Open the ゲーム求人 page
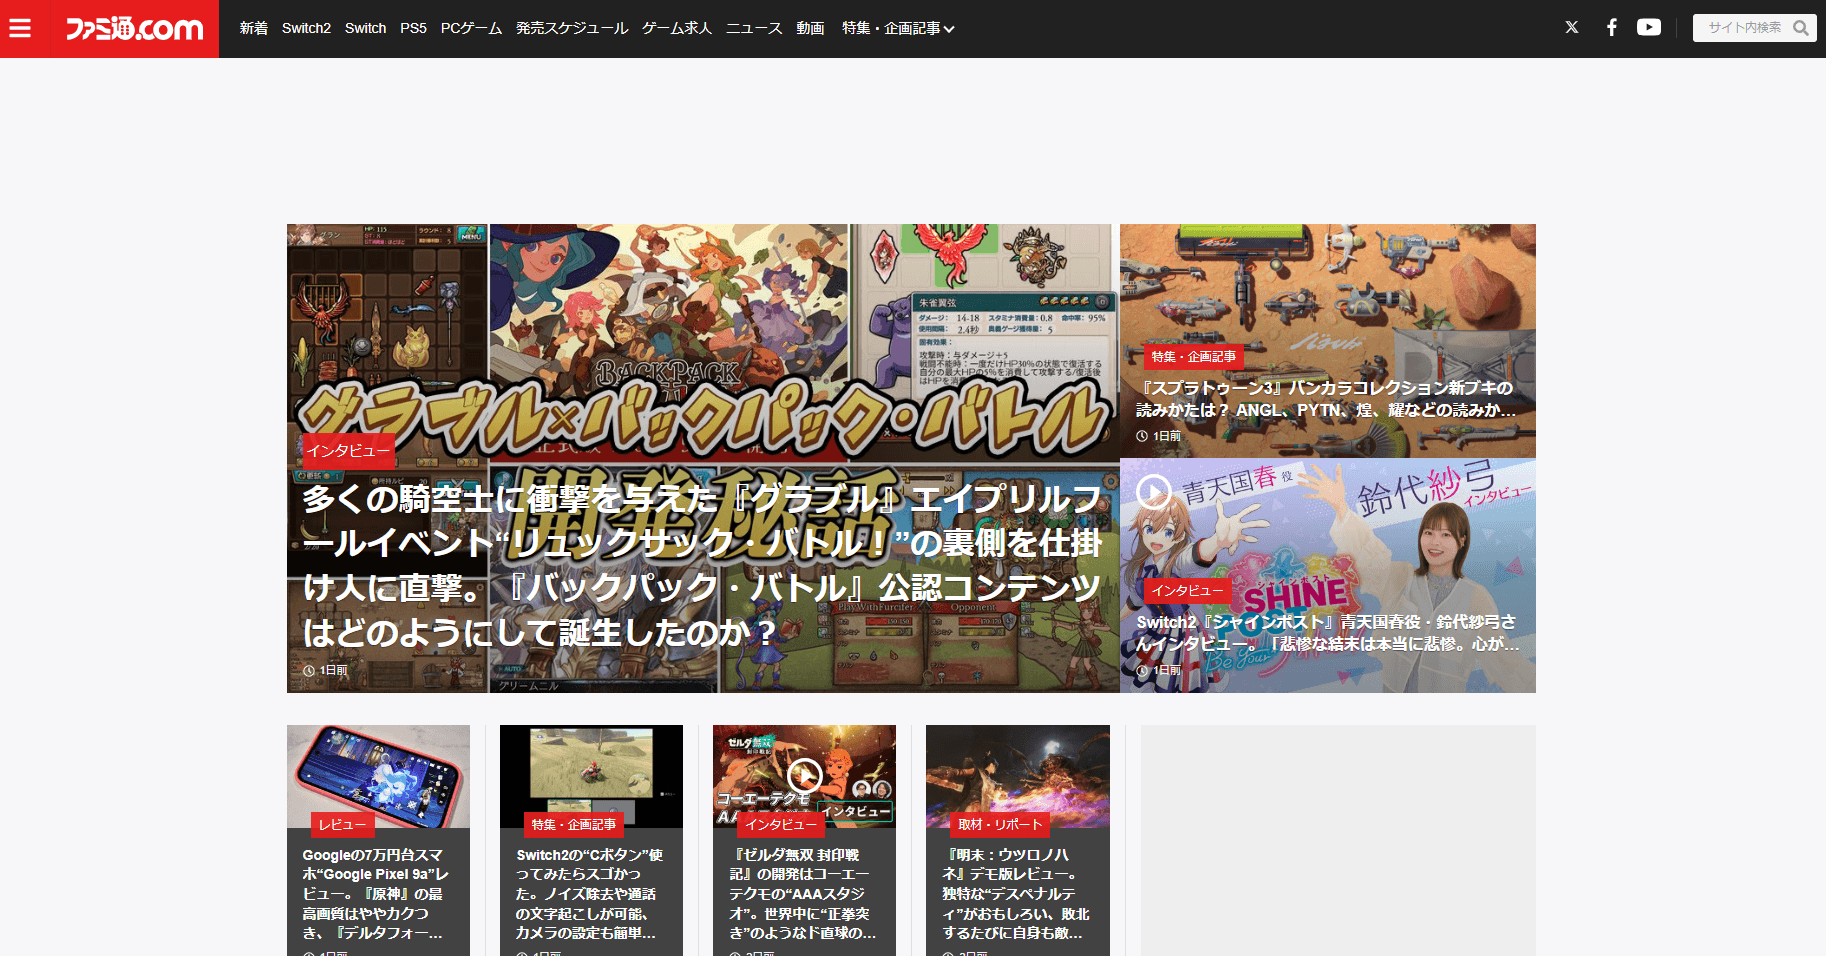This screenshot has height=956, width=1826. [x=677, y=29]
